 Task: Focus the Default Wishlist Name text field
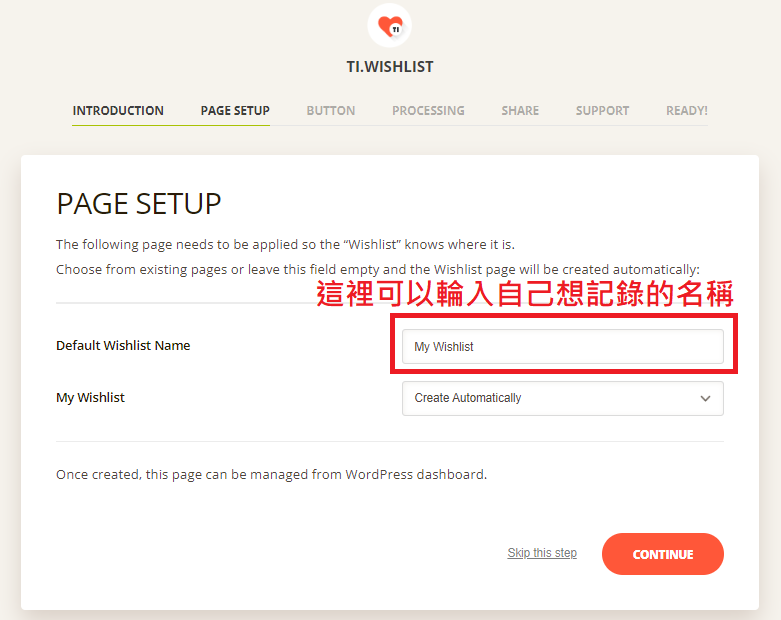coord(562,347)
